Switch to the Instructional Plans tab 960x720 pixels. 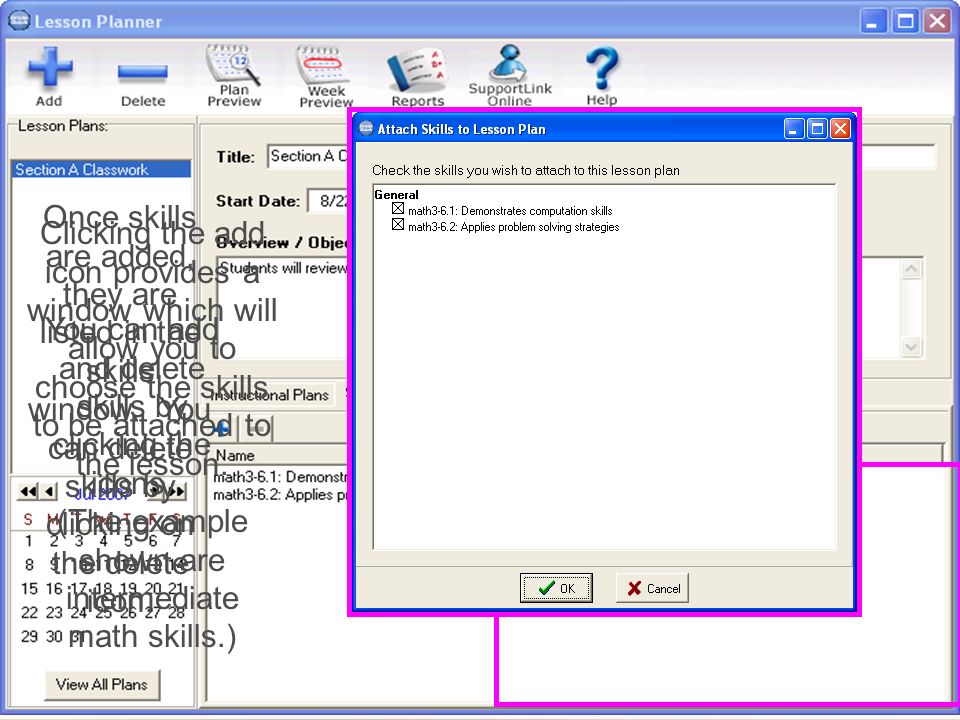pos(269,395)
